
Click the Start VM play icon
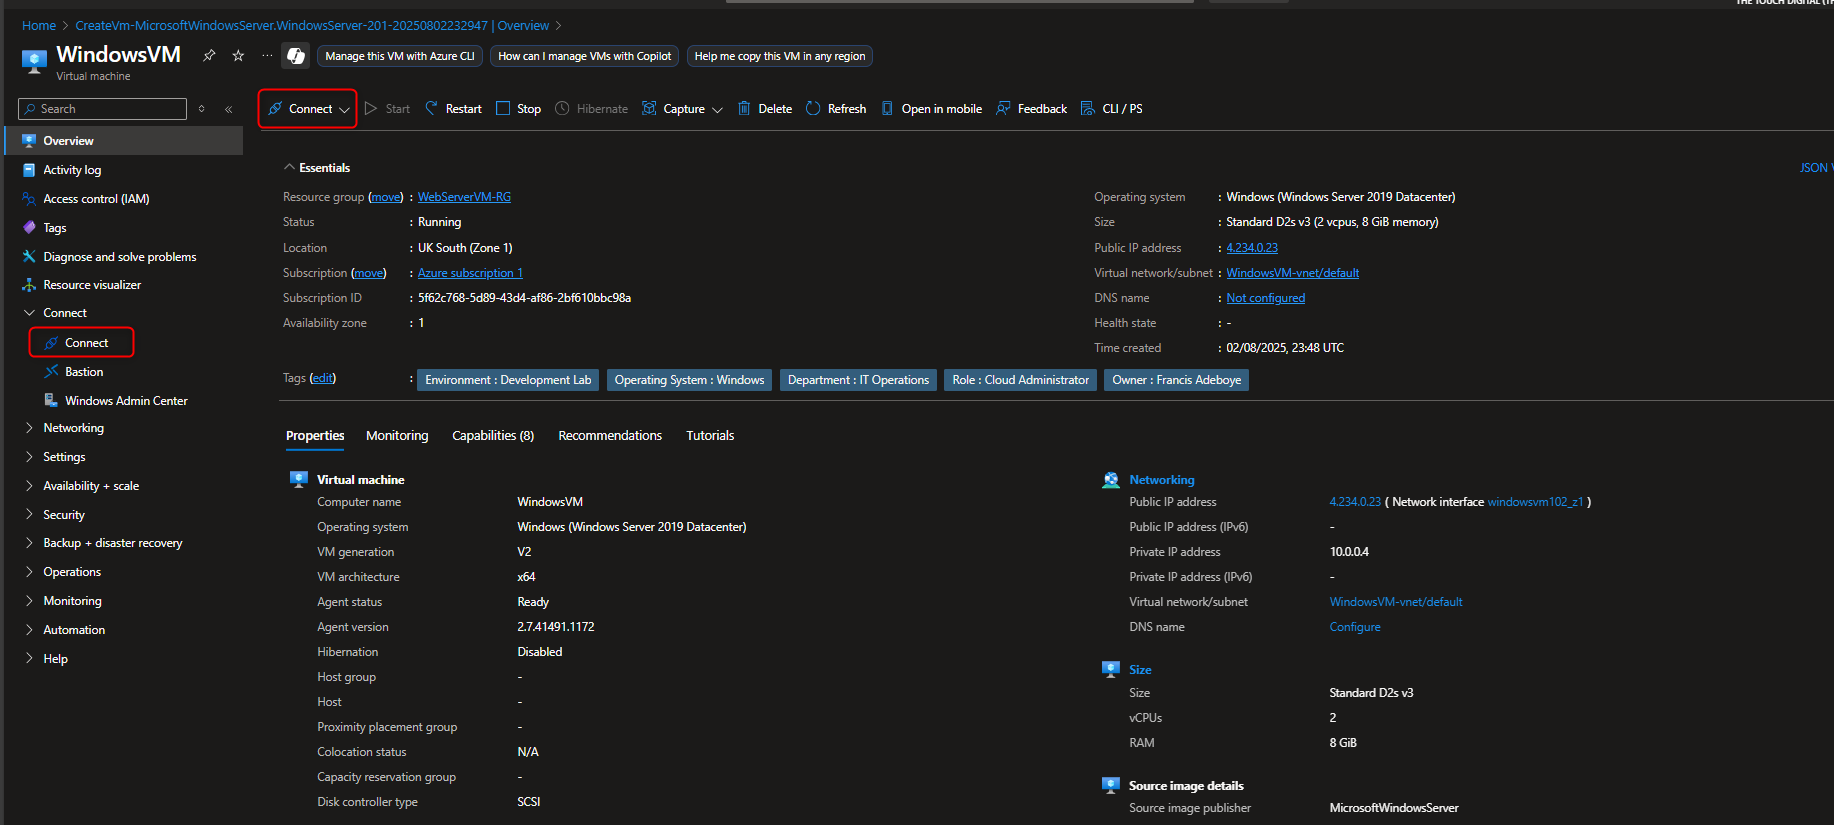[371, 108]
